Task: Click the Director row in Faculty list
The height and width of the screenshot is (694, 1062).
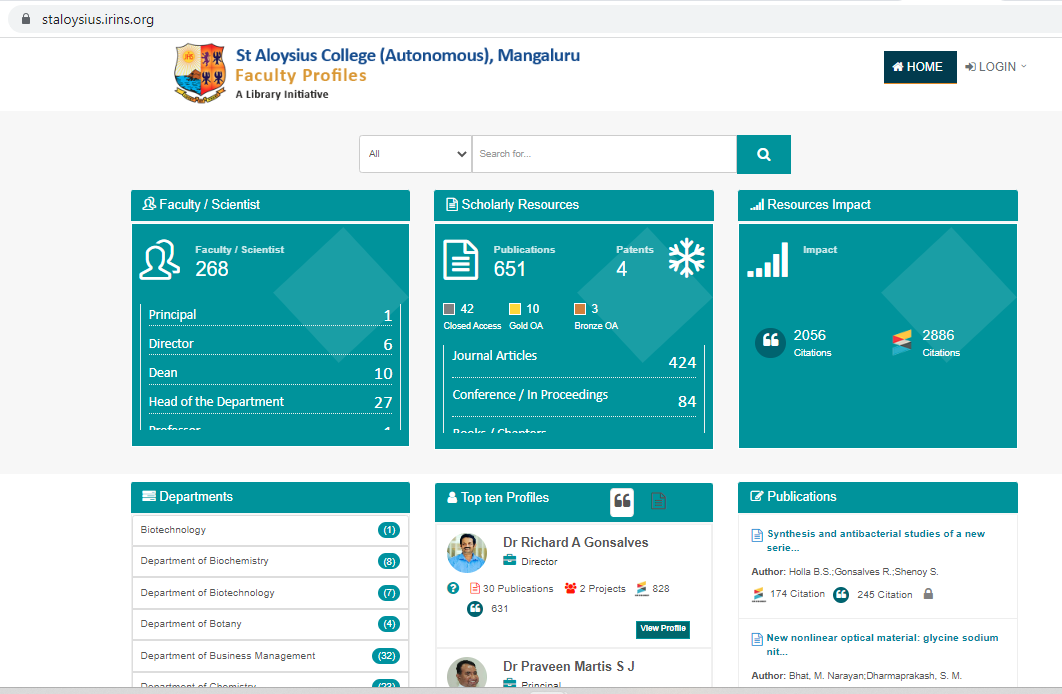Action: 270,344
